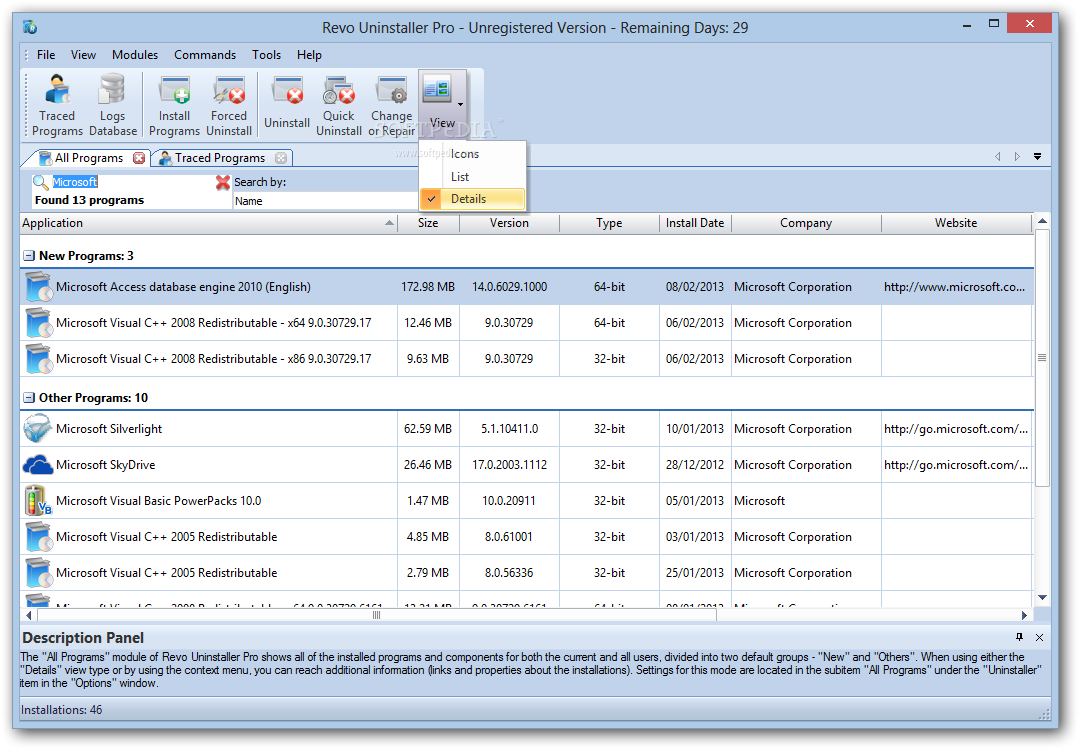1079x749 pixels.
Task: Sort by the Company column header
Action: coord(806,223)
